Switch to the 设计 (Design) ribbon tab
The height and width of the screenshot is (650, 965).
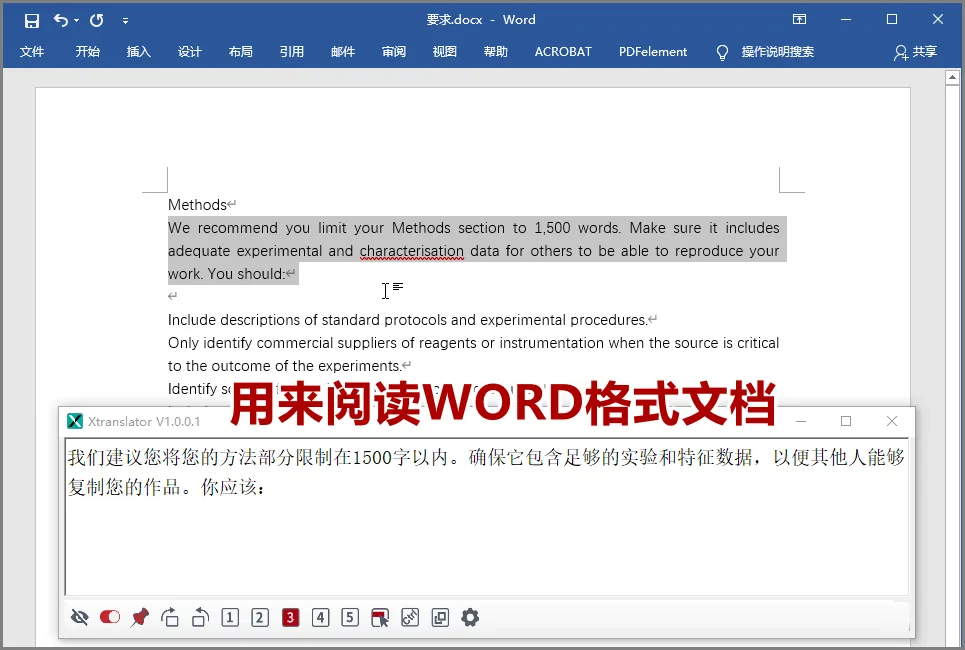[190, 52]
